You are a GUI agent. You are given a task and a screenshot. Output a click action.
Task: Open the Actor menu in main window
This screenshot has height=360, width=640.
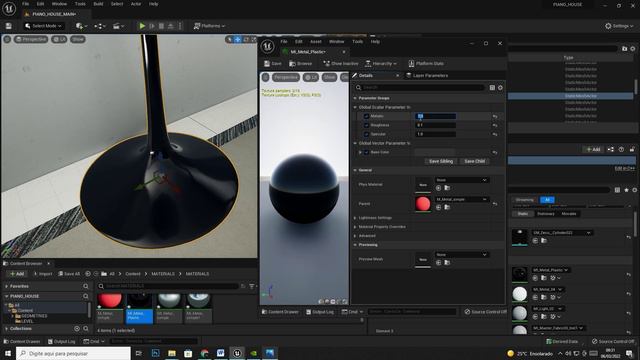click(x=136, y=4)
